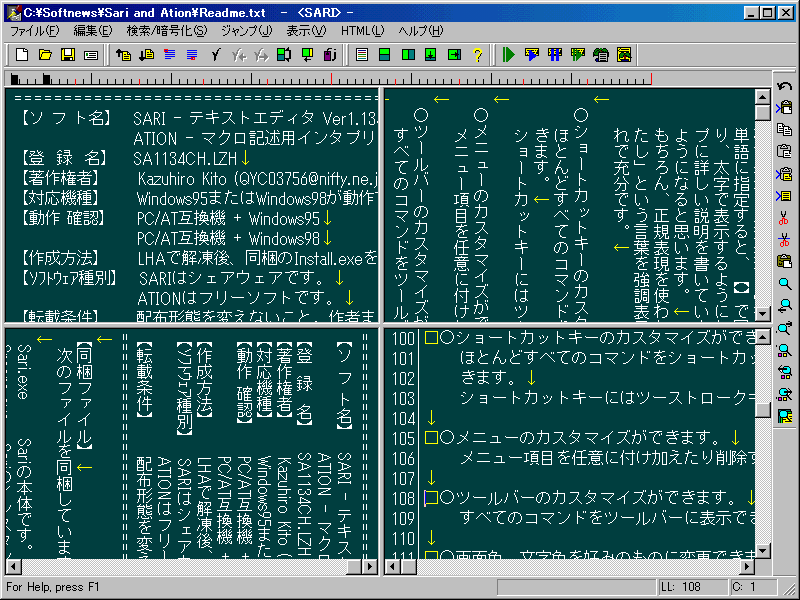The image size is (800, 600).
Task: Cut with the red scissors icon
Action: coord(785,218)
